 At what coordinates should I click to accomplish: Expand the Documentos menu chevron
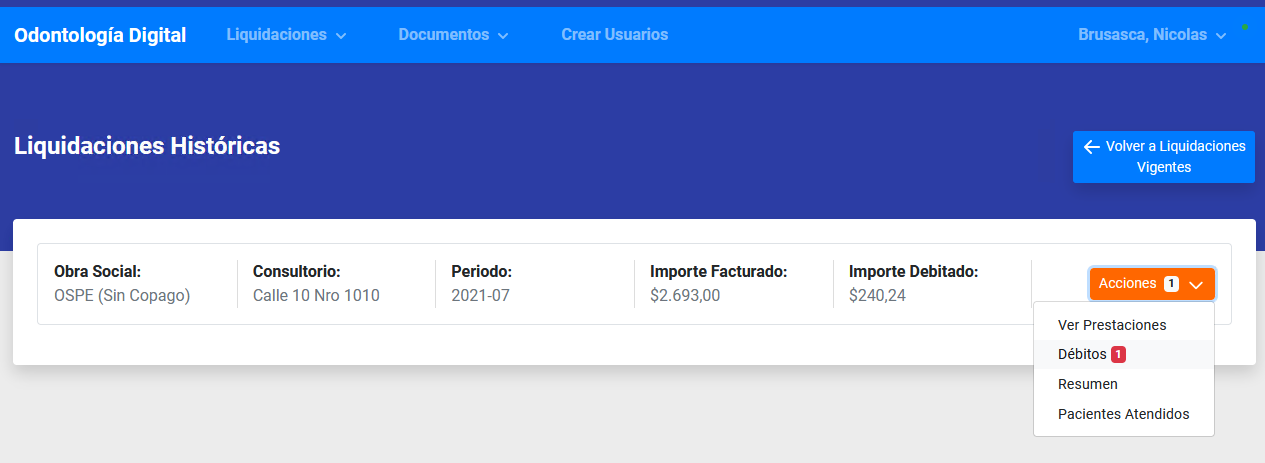503,35
